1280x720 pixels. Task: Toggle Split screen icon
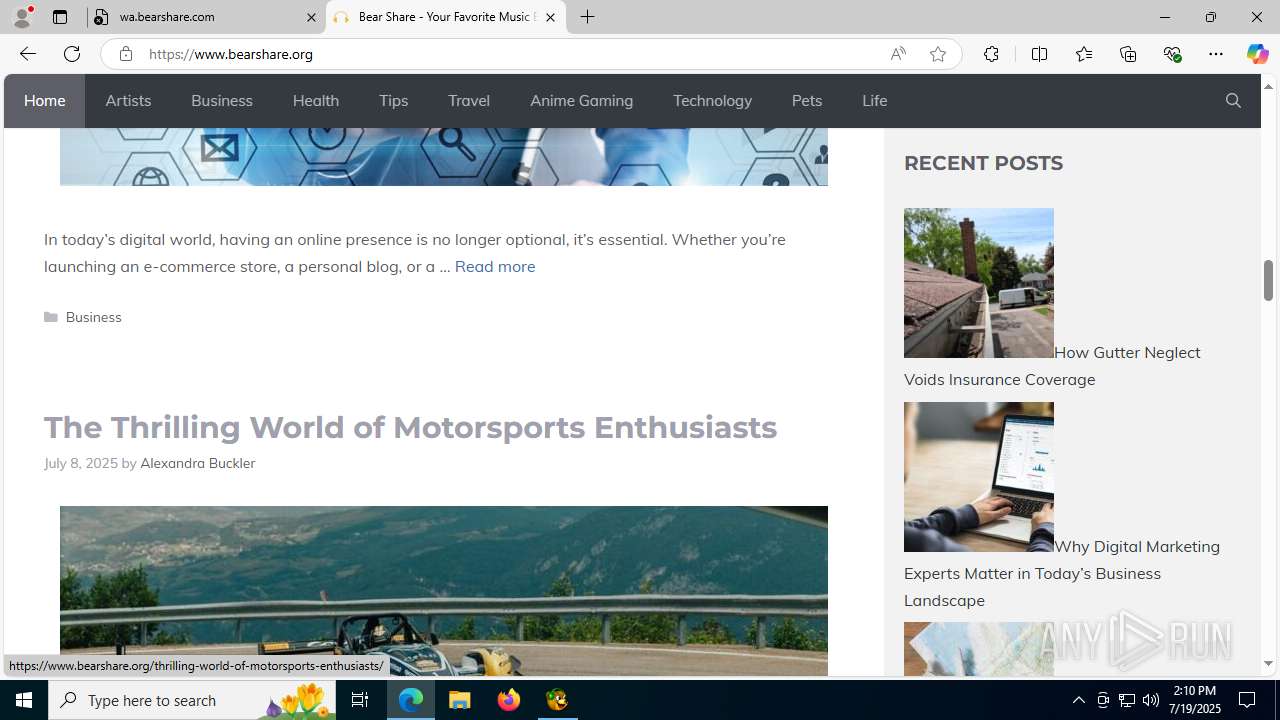(x=1039, y=54)
